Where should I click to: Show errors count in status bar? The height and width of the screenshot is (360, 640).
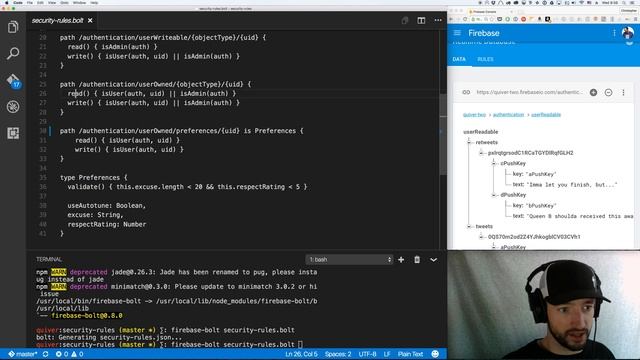tap(62, 354)
